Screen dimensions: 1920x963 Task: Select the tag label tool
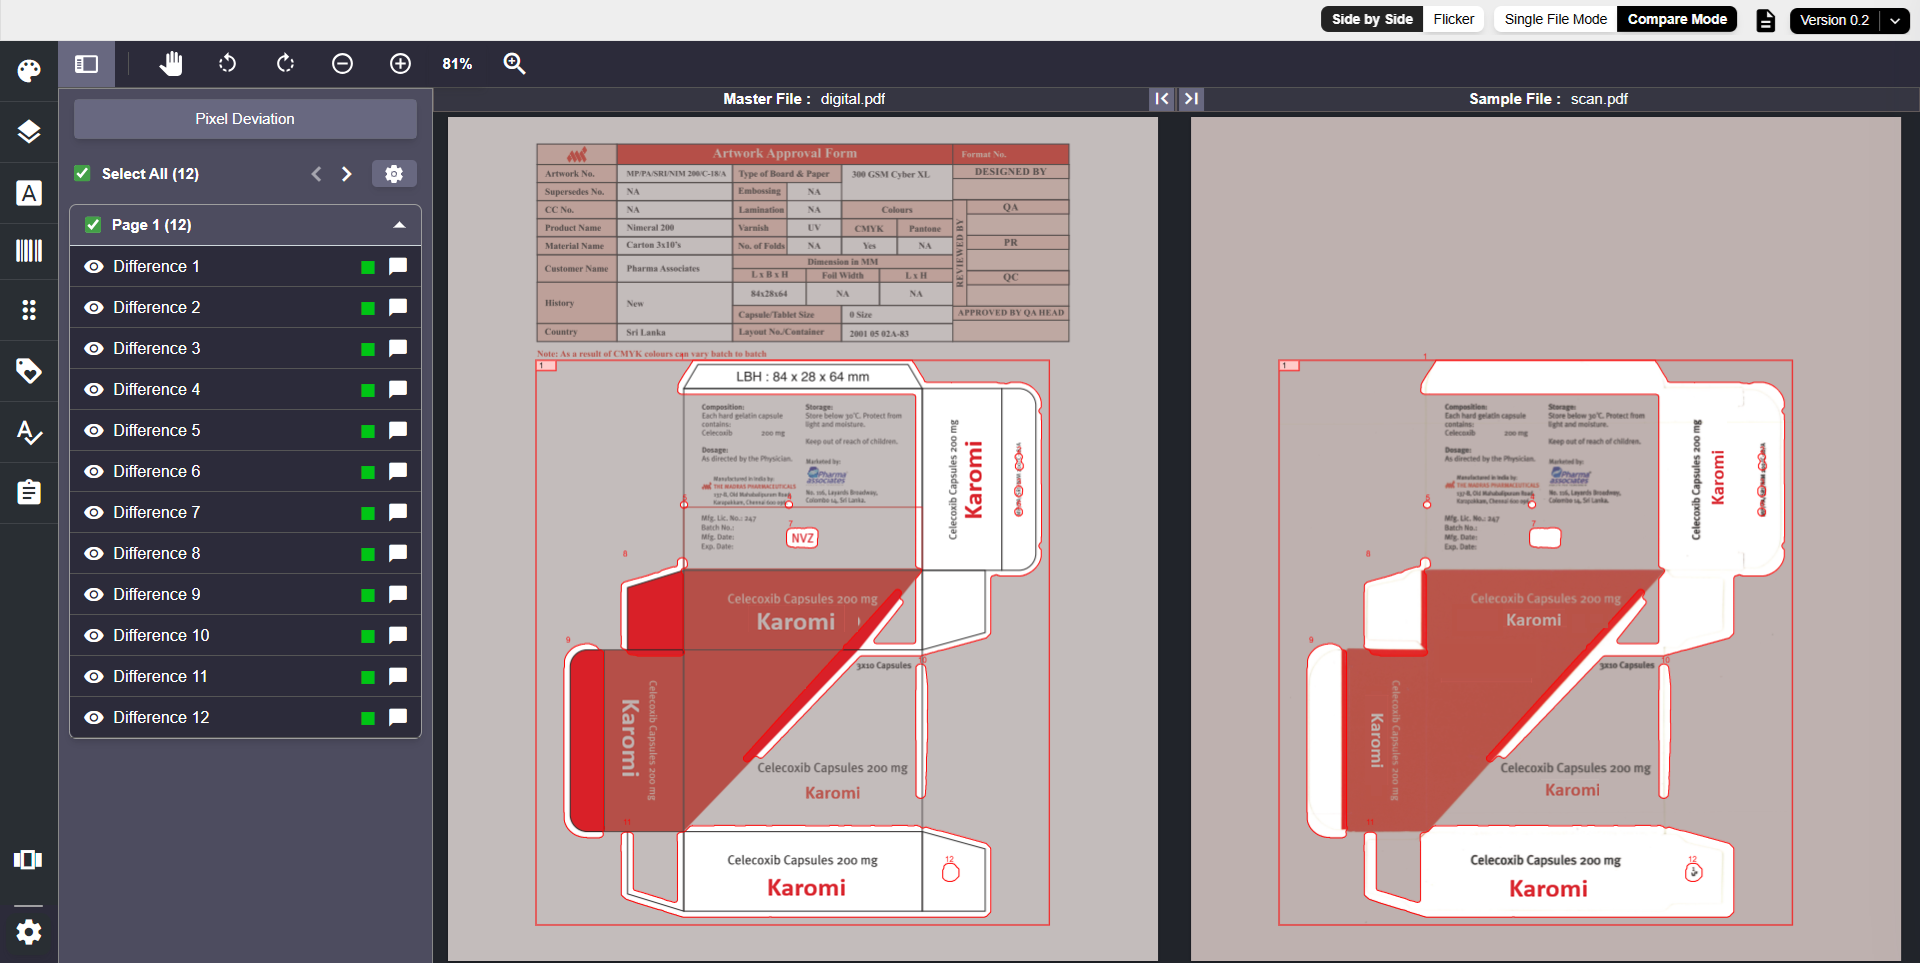click(x=29, y=371)
